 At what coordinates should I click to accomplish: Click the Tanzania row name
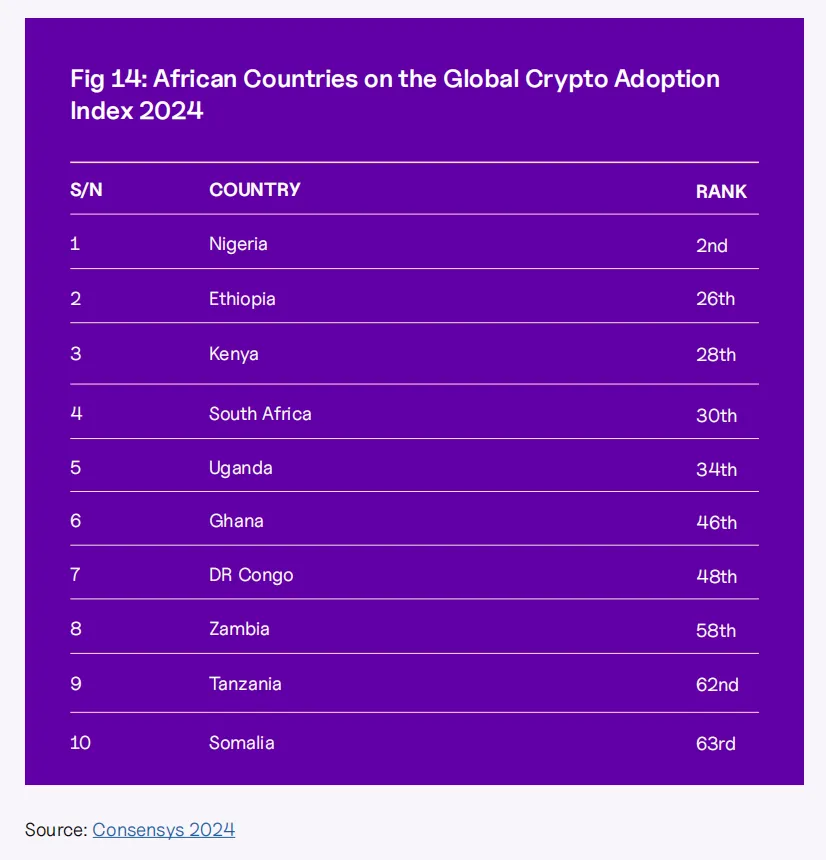point(245,684)
